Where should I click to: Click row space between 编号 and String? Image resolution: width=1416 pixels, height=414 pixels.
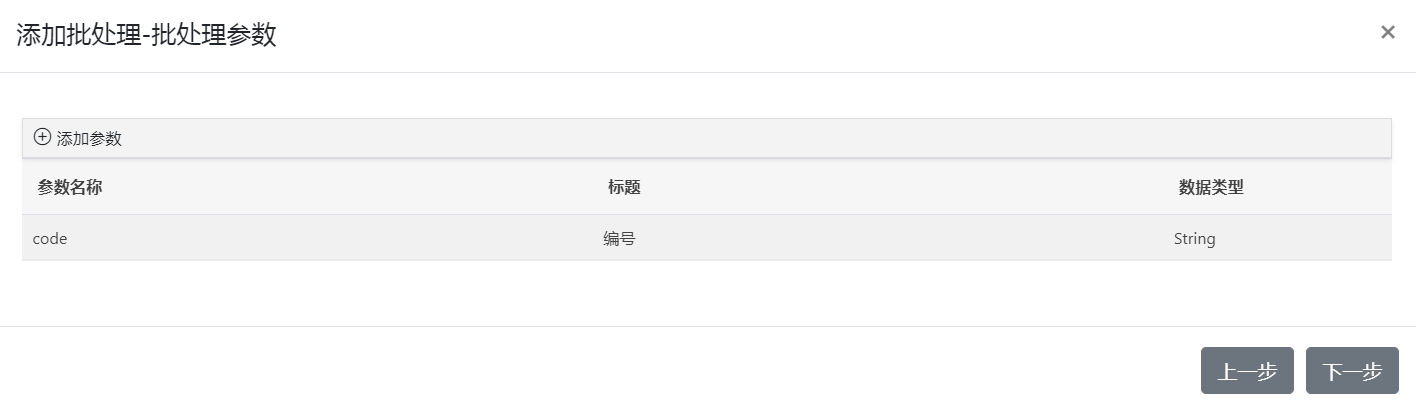[900, 239]
